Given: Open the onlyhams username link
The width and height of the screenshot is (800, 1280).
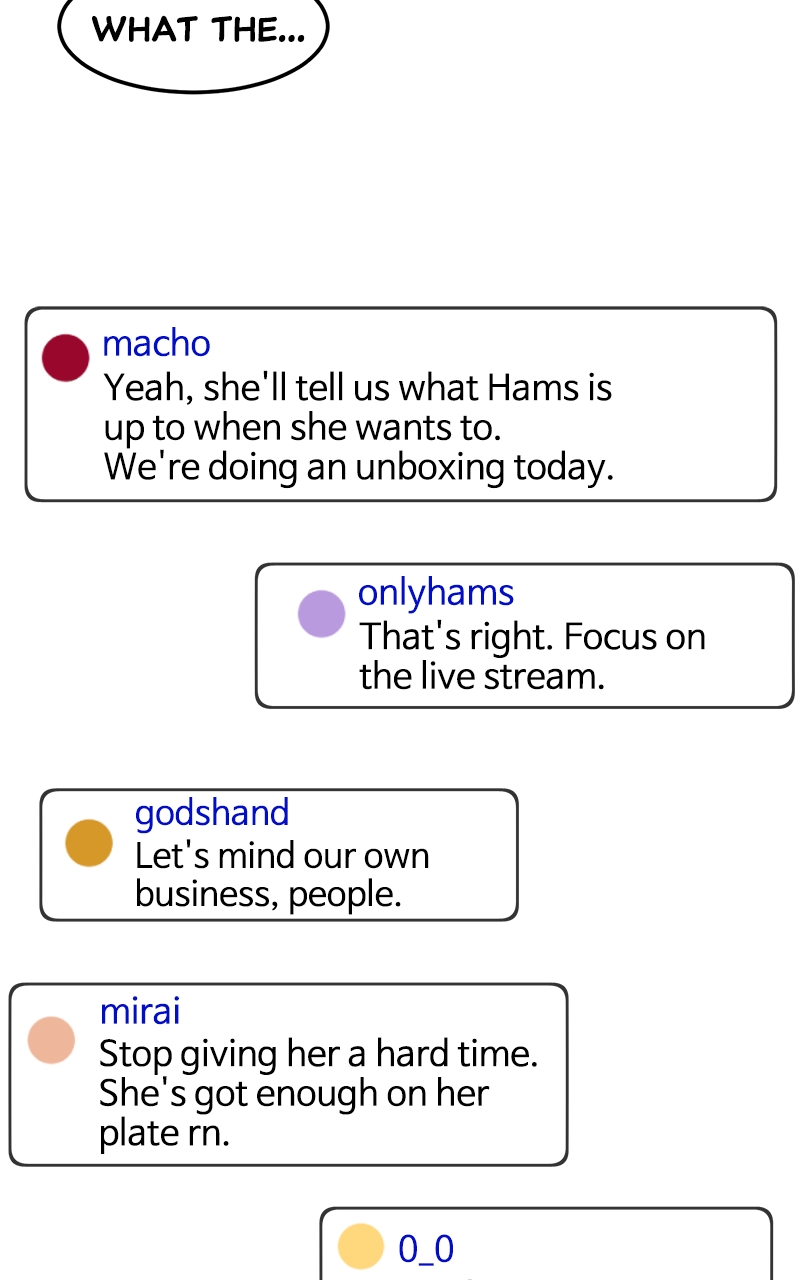Looking at the screenshot, I should tap(436, 592).
